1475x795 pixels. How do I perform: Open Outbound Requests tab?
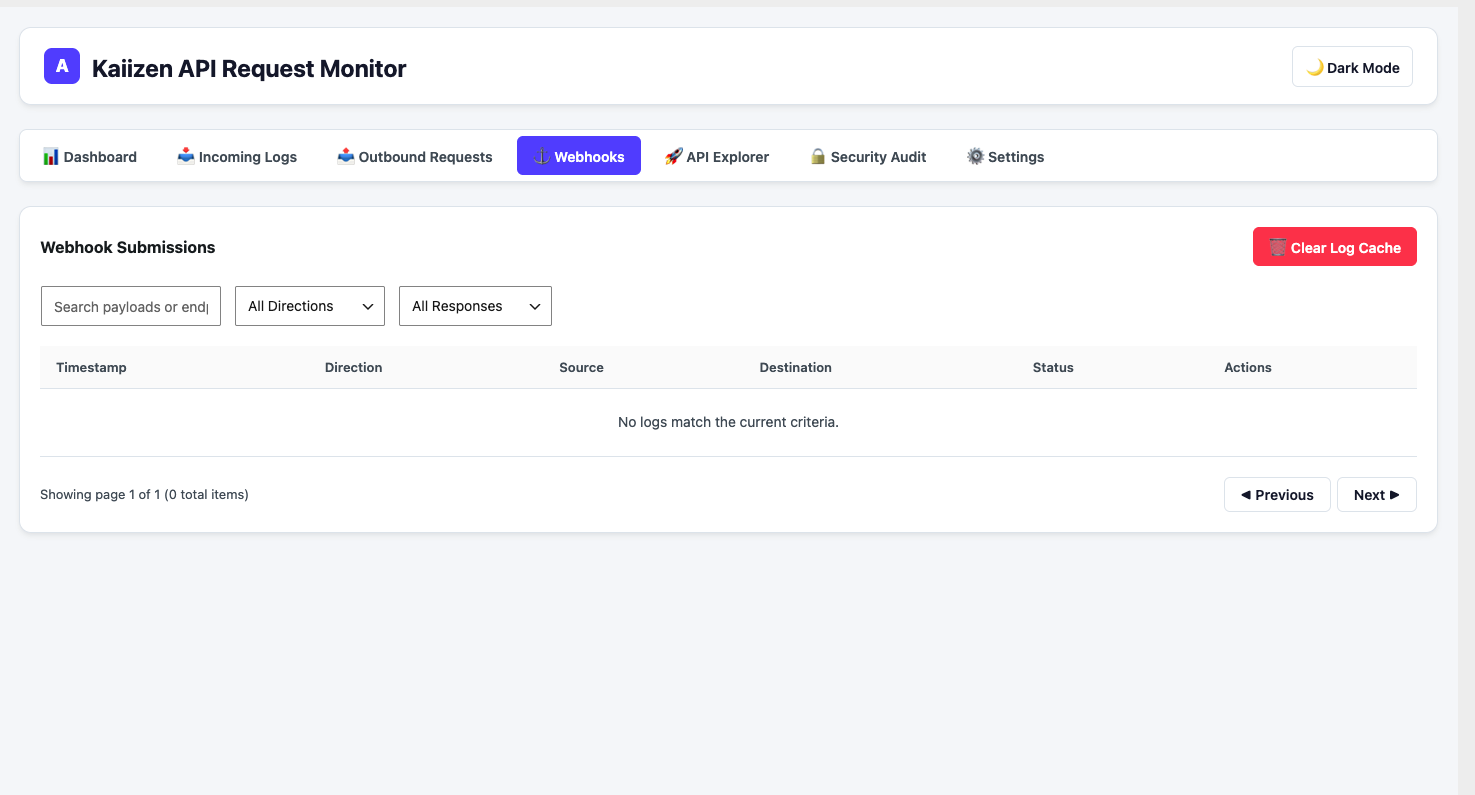tap(415, 156)
